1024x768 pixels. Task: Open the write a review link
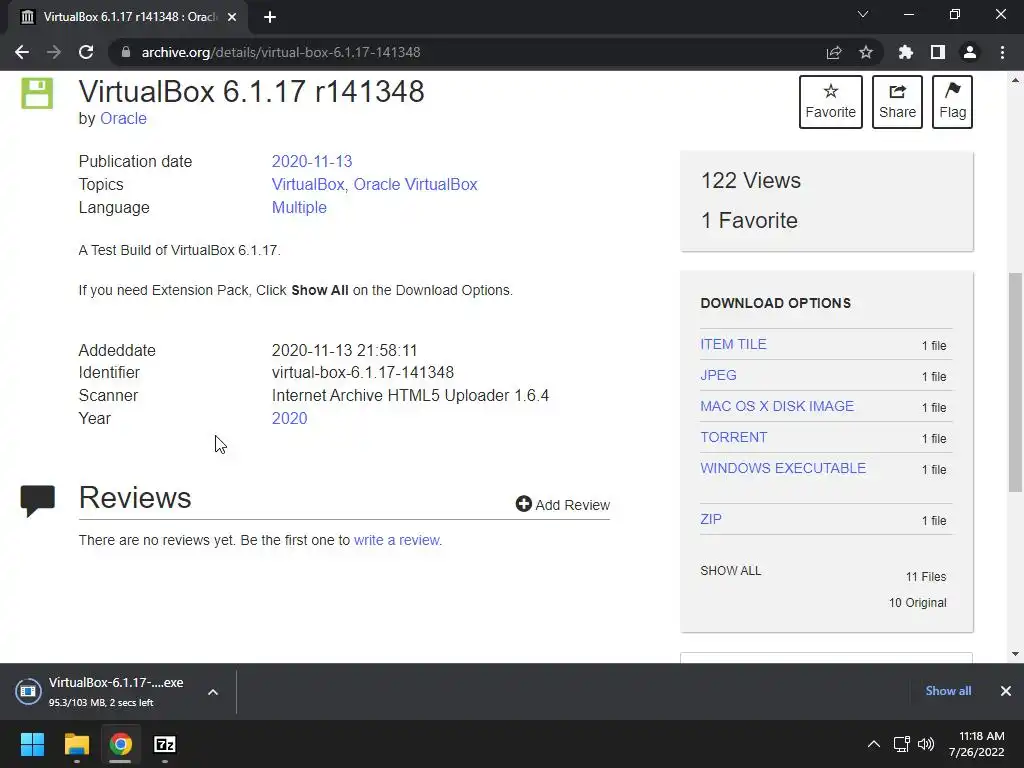(397, 540)
